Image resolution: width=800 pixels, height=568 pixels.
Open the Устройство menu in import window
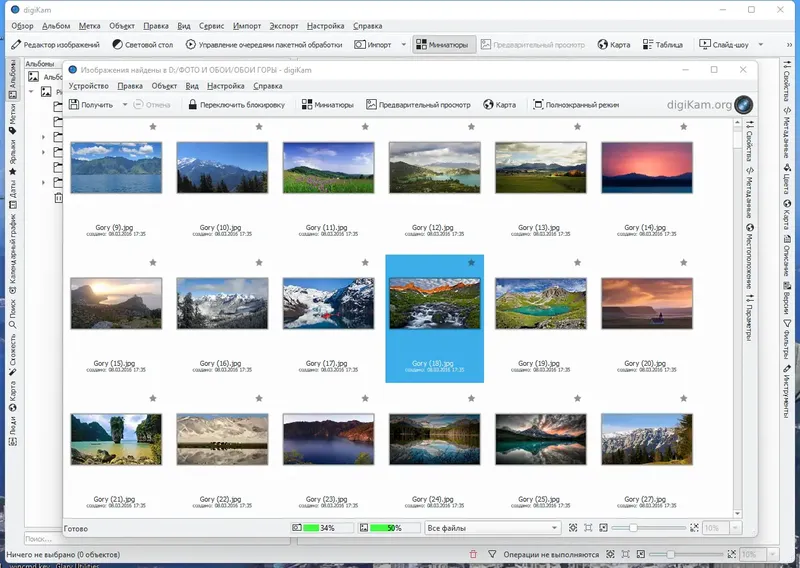[x=89, y=86]
